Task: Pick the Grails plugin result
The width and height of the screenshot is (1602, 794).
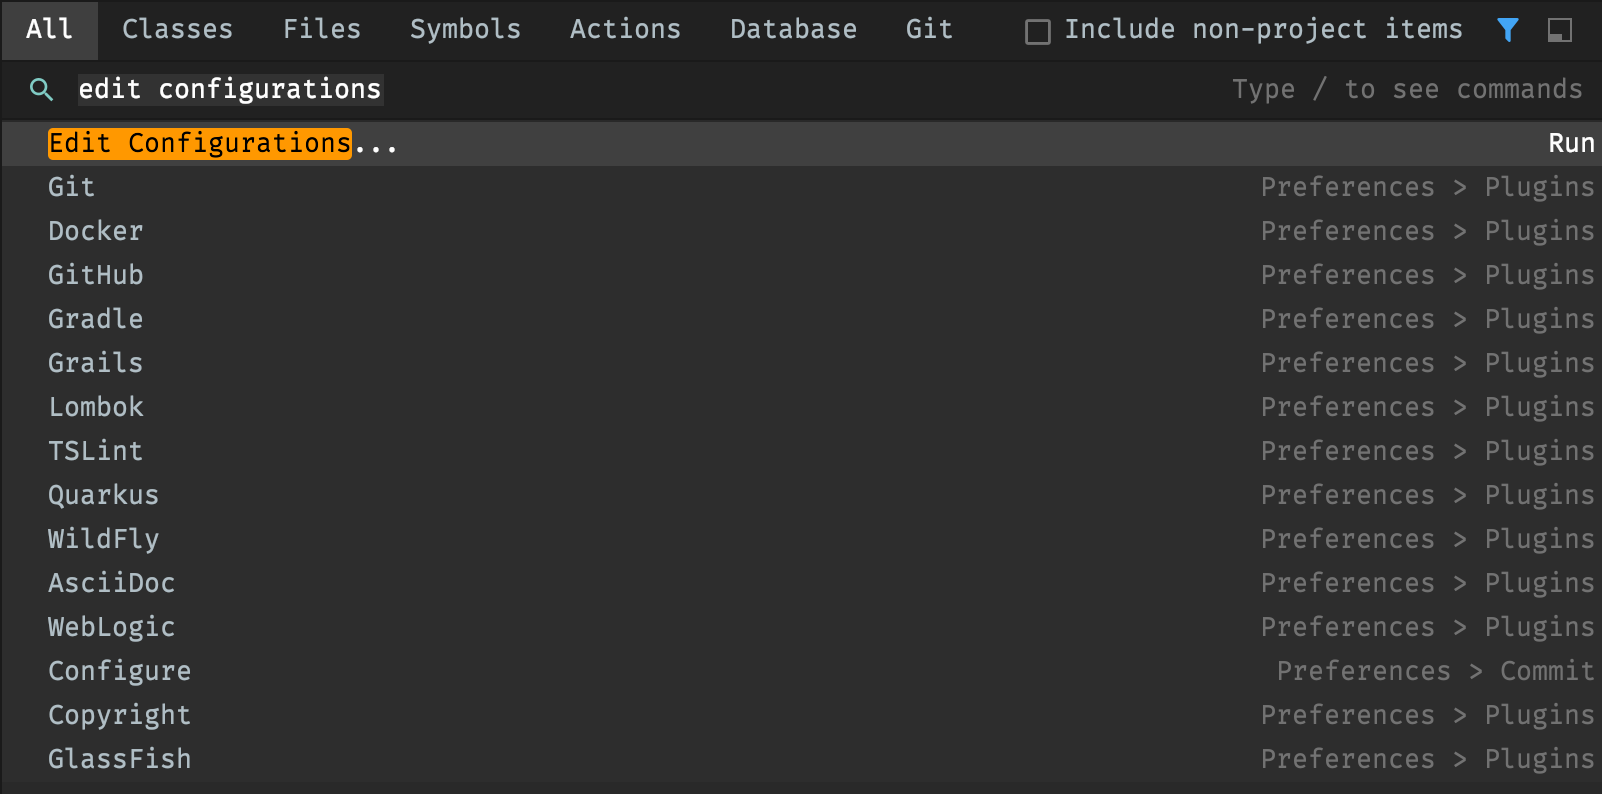Action: [x=801, y=364]
